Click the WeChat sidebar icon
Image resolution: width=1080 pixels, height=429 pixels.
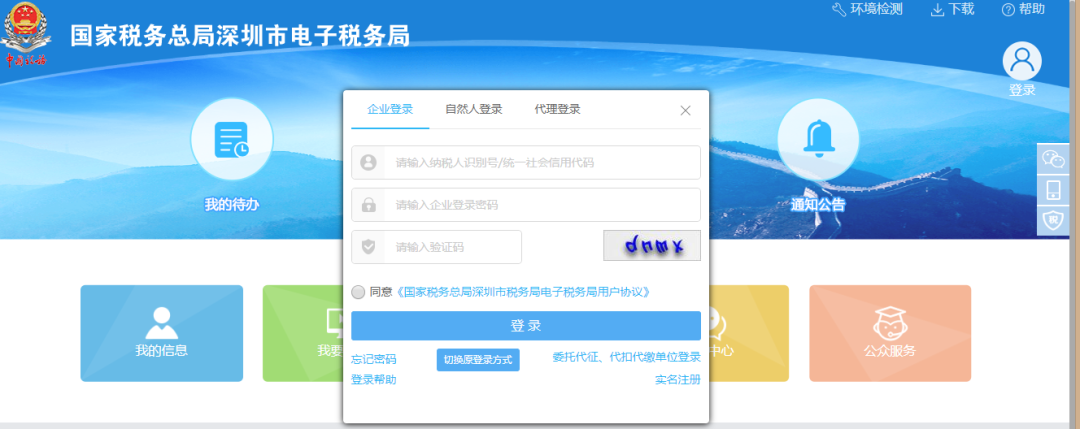(1053, 159)
